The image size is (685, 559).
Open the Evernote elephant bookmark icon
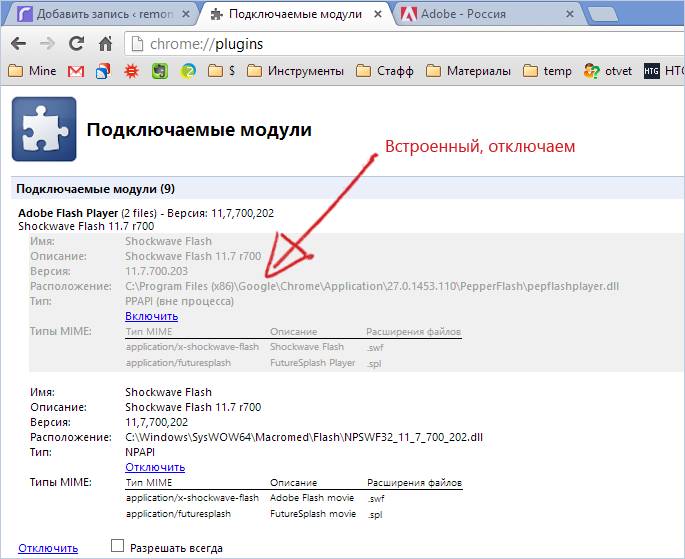tap(159, 71)
